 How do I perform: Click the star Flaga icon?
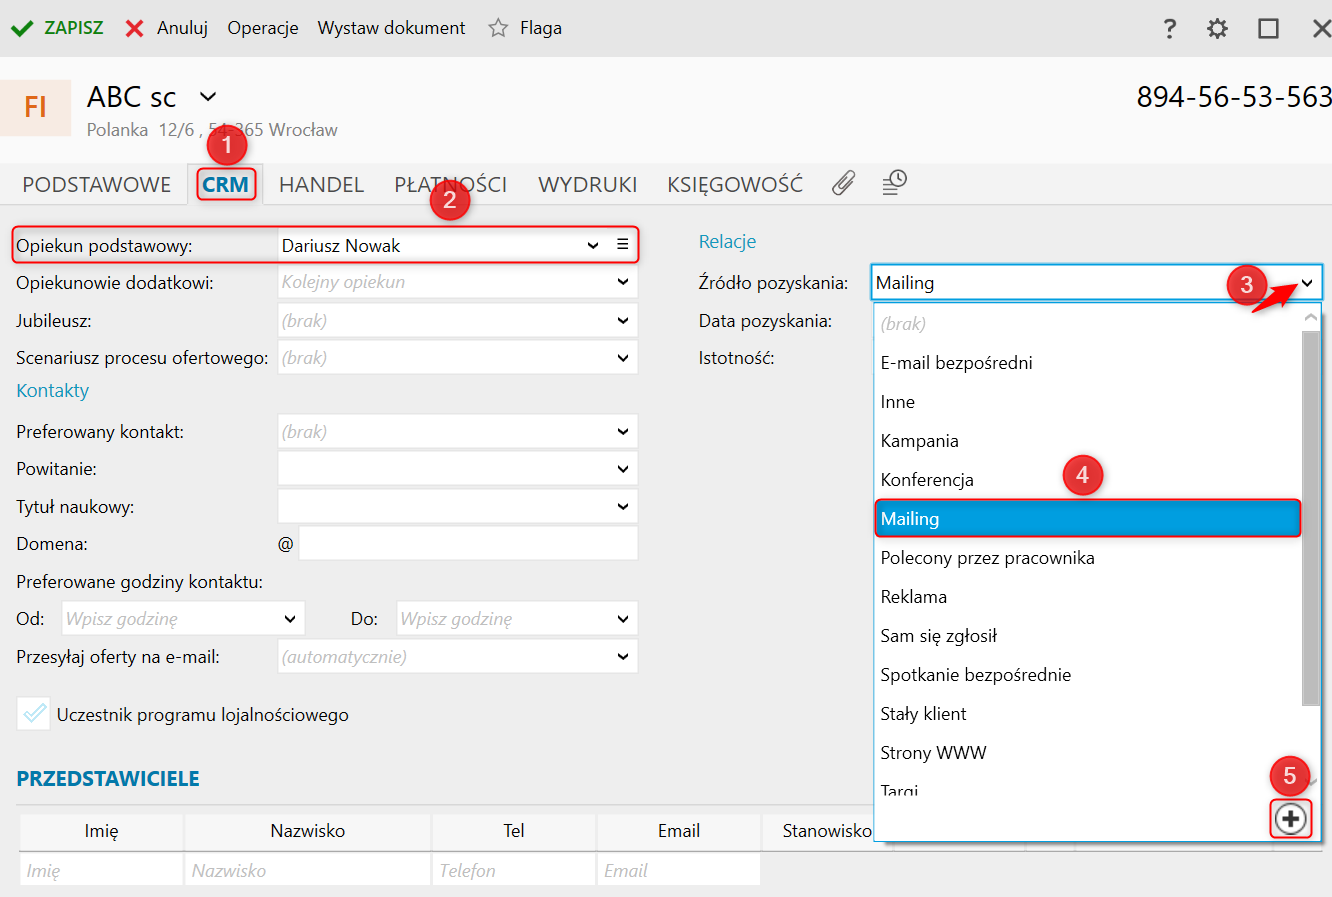(498, 28)
